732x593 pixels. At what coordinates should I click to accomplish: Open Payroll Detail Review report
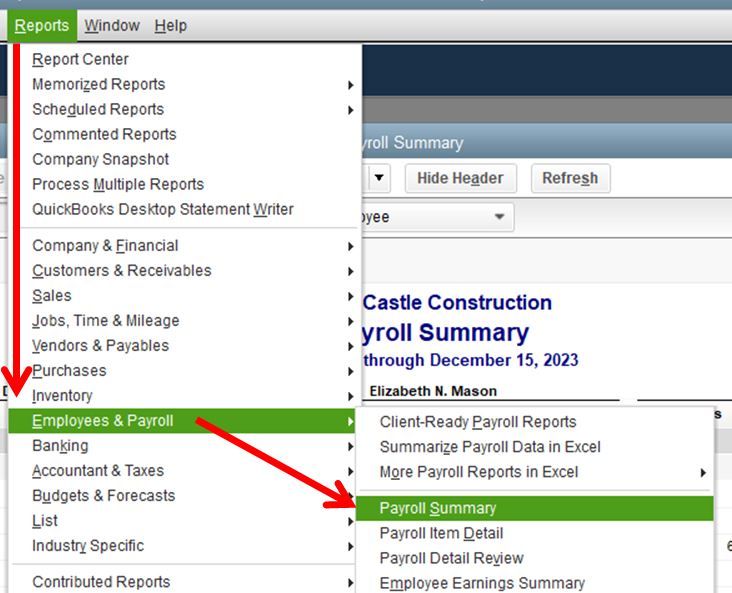(535, 558)
